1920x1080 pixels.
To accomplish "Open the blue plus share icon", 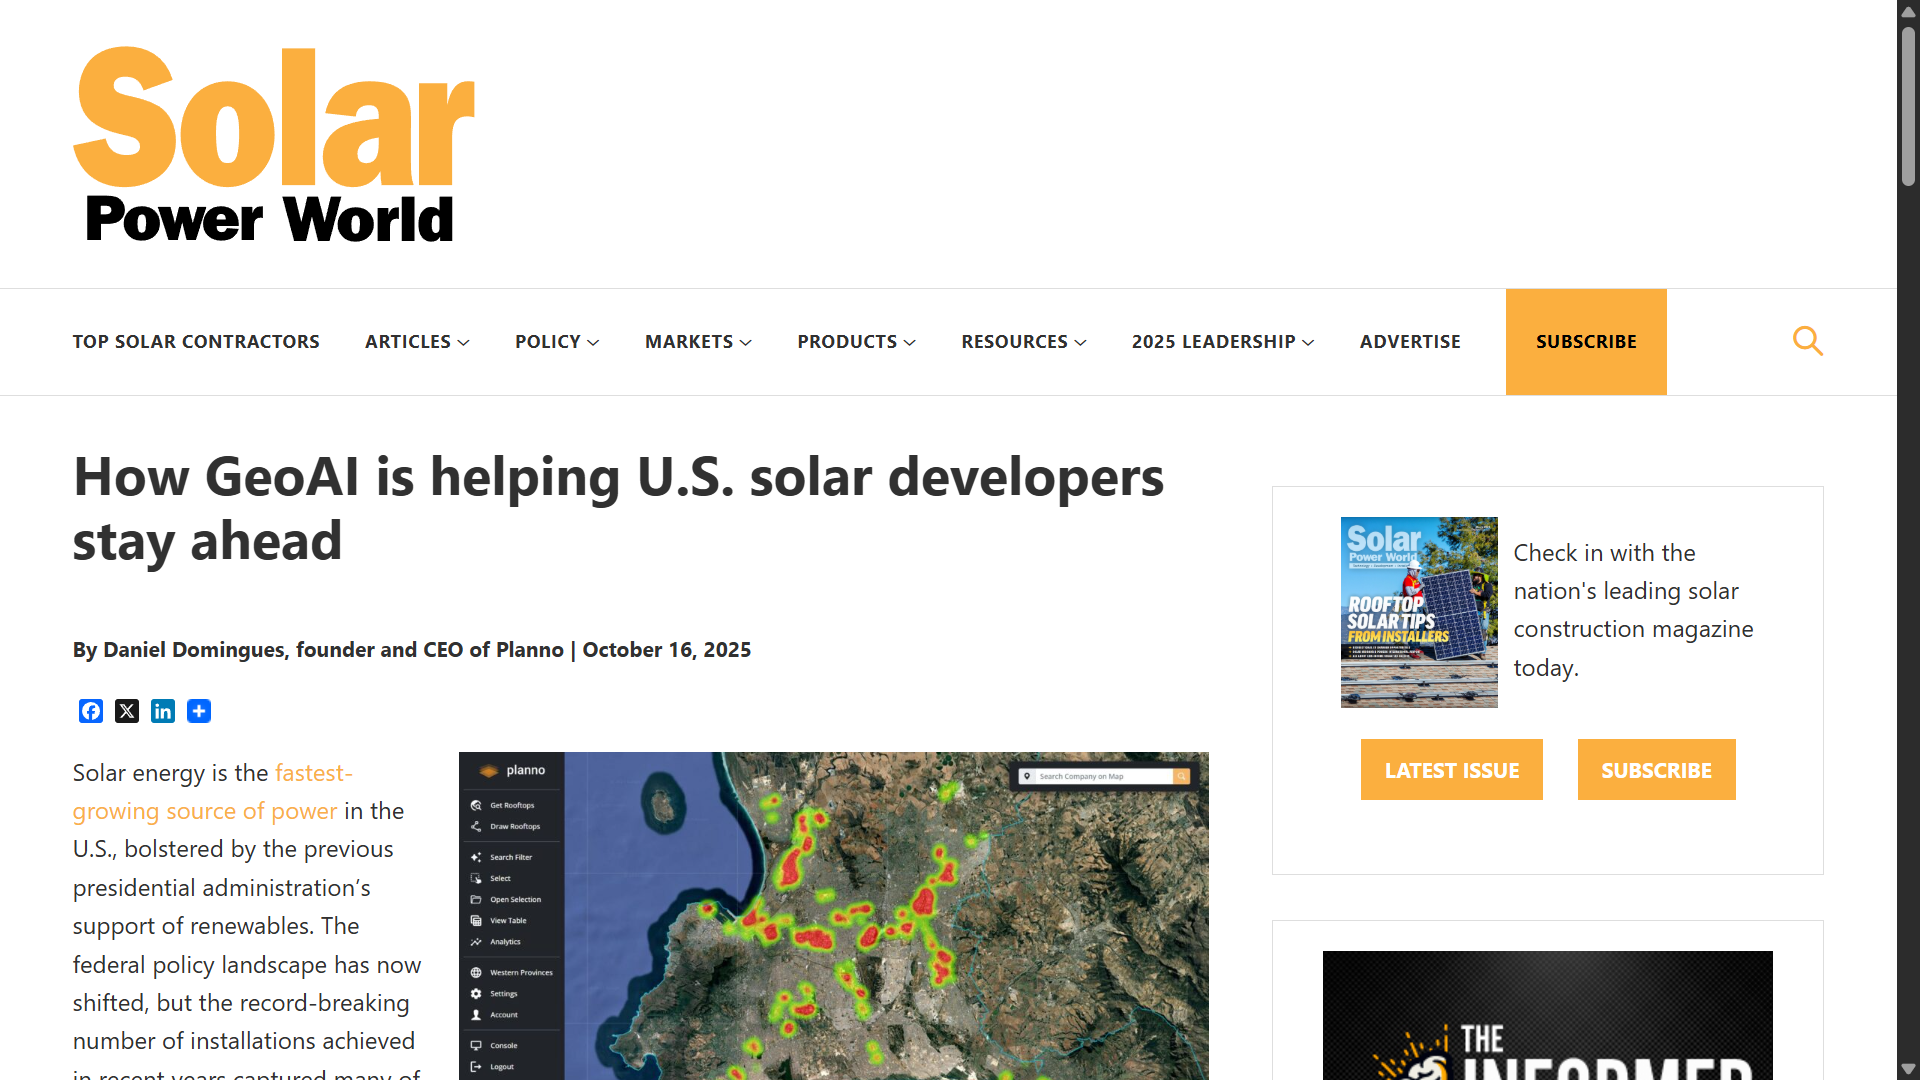I will click(x=199, y=711).
